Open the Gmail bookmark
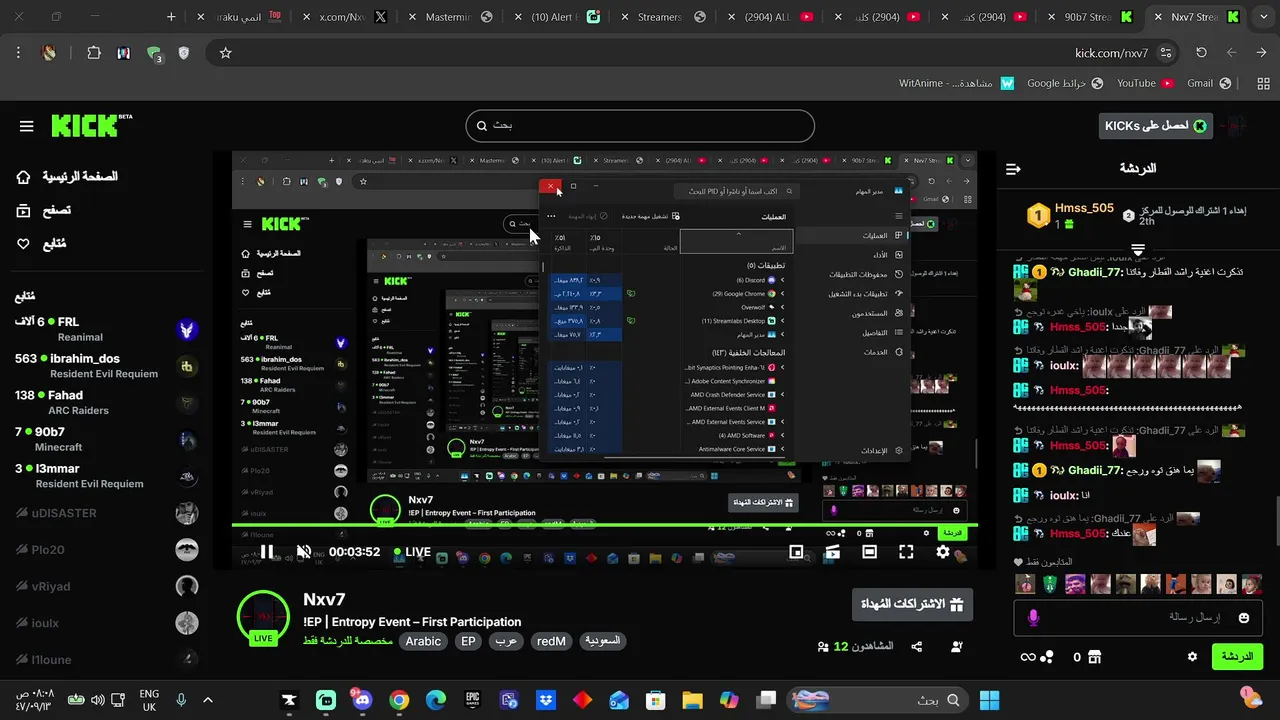Screen dimensions: 1280x720 (1210, 83)
